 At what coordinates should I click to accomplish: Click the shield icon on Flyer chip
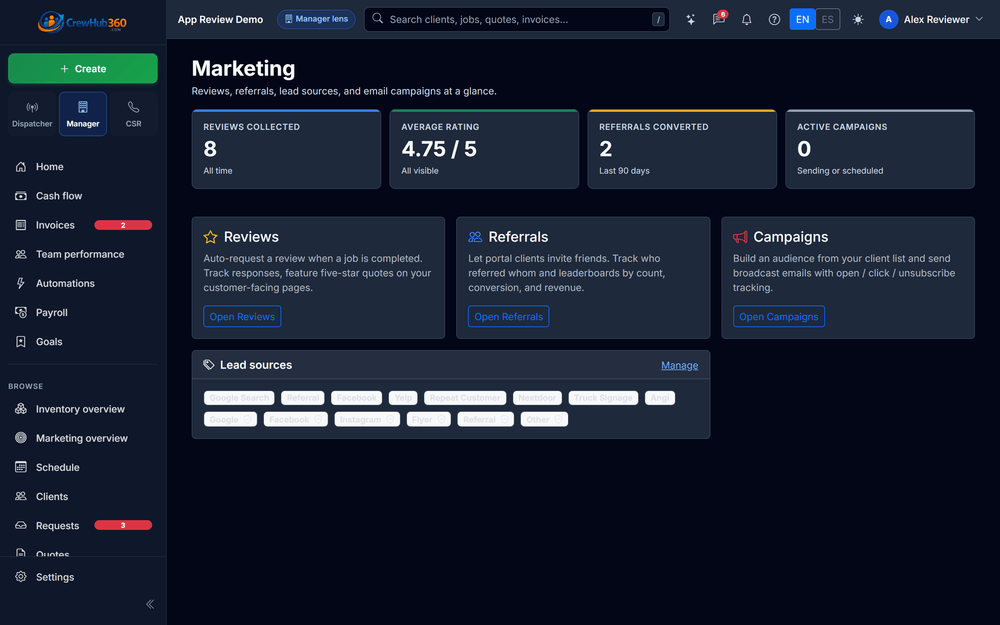(x=441, y=420)
